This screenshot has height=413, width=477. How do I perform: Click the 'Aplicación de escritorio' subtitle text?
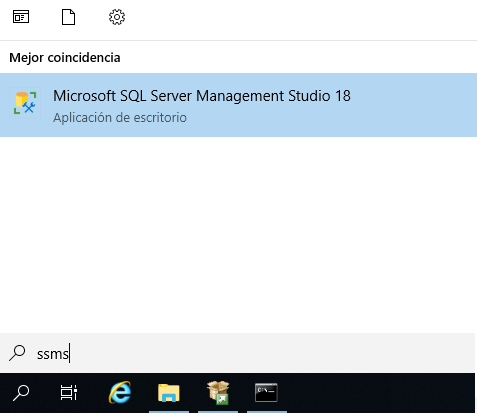[x=120, y=118]
